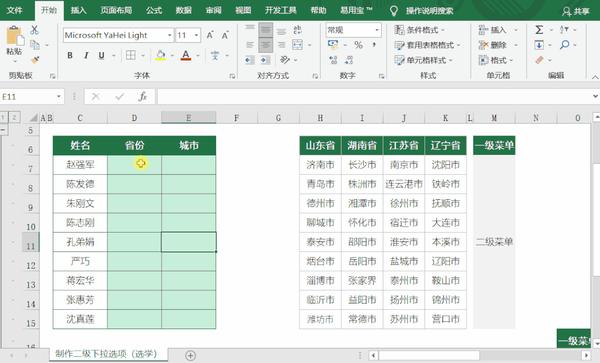Screen dimensions: 600x363
Task: Click the wrap text icon
Action: 297,30
